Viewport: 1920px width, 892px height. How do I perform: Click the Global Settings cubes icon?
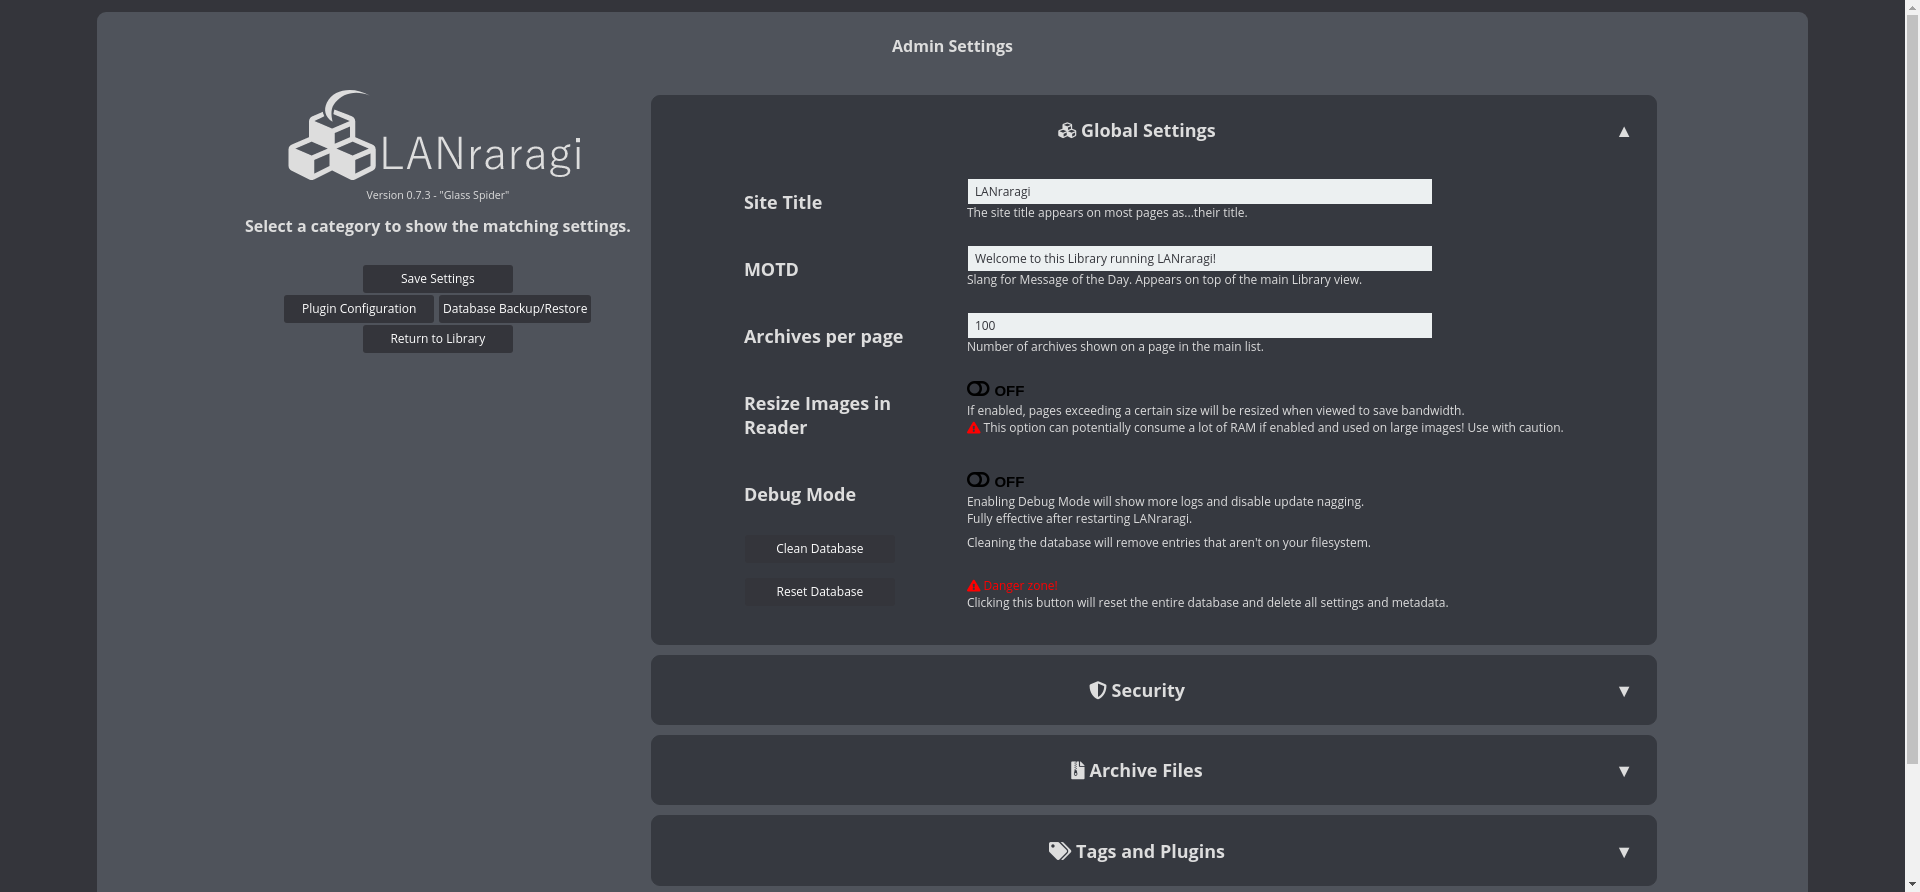[x=1067, y=131]
